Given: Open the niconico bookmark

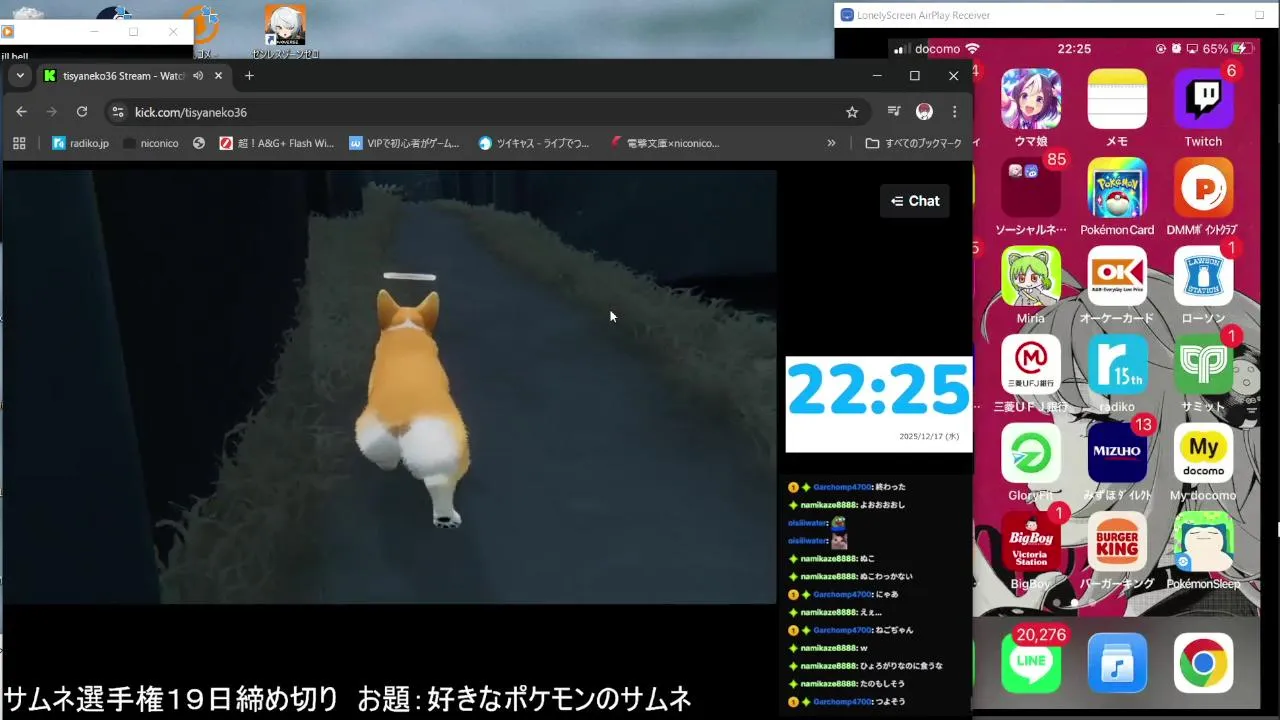Looking at the screenshot, I should 151,143.
